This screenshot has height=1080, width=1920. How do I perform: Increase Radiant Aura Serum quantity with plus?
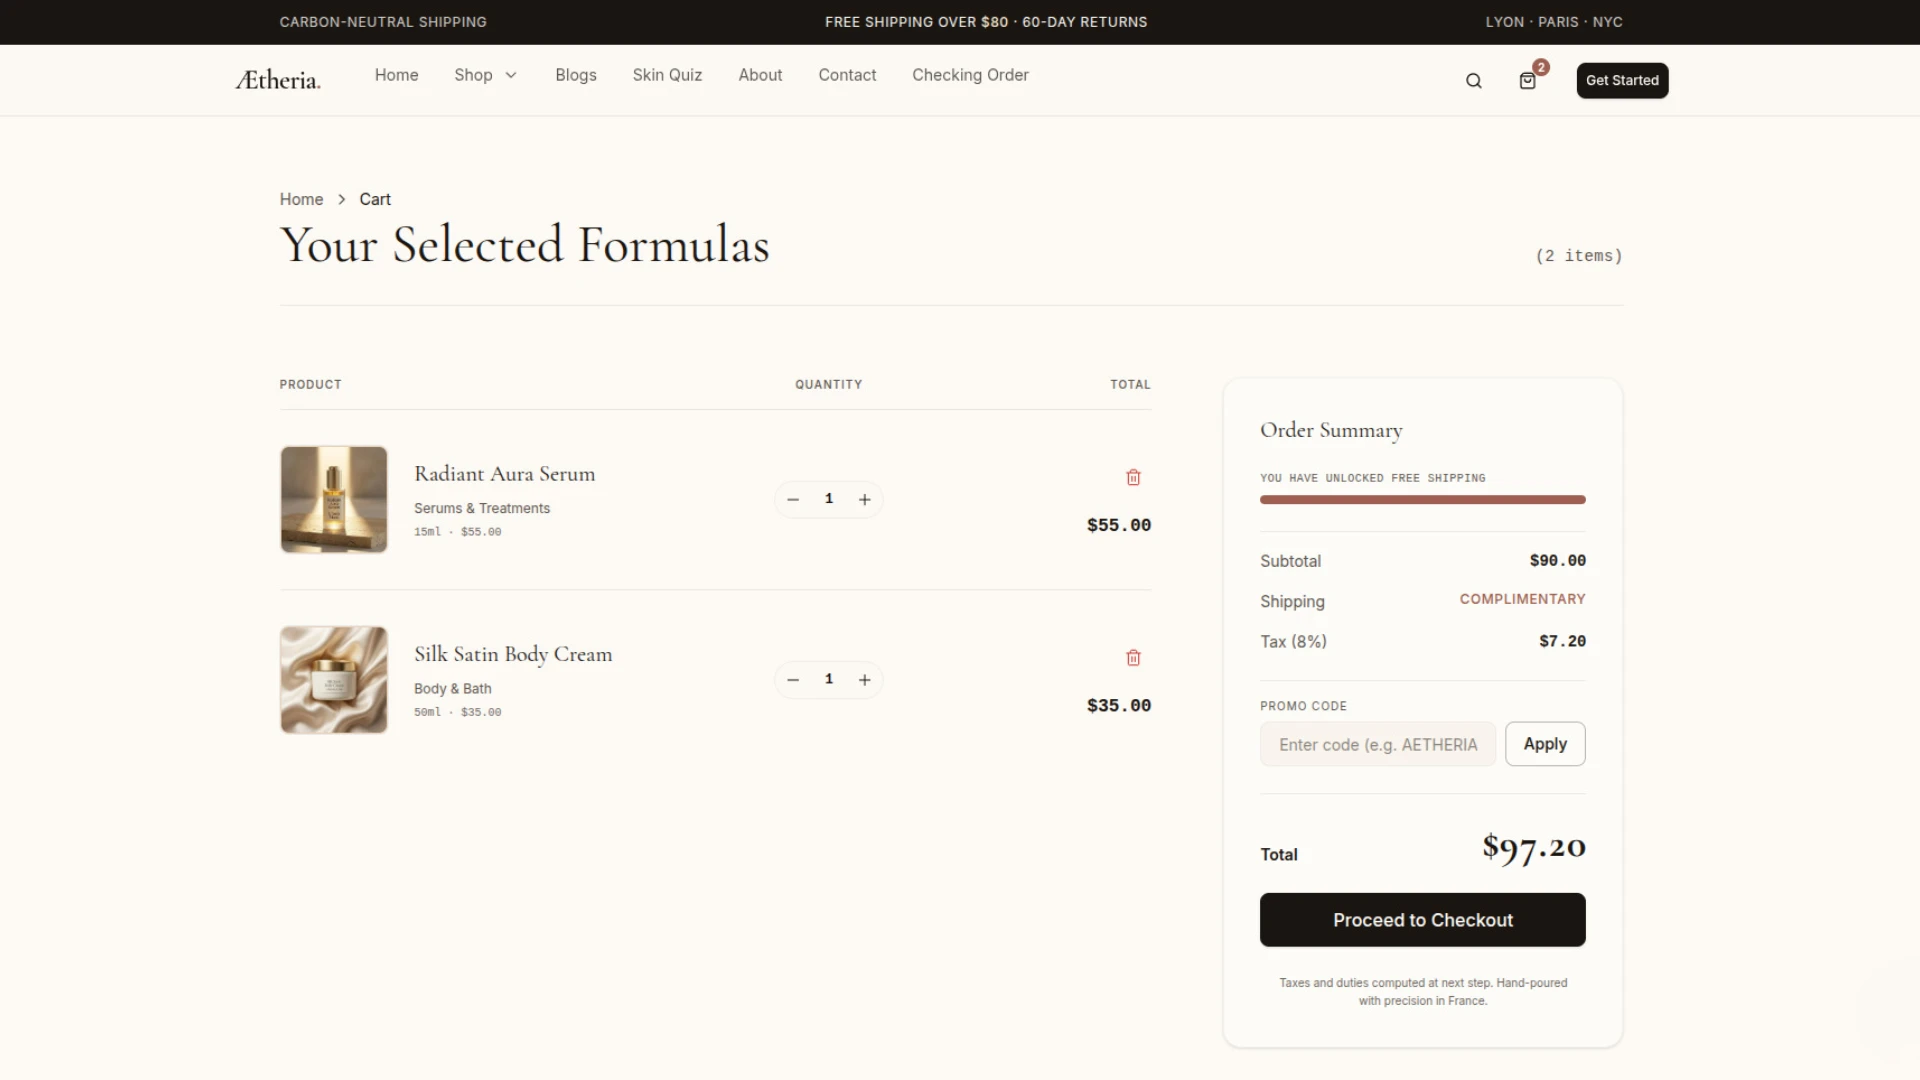coord(865,499)
